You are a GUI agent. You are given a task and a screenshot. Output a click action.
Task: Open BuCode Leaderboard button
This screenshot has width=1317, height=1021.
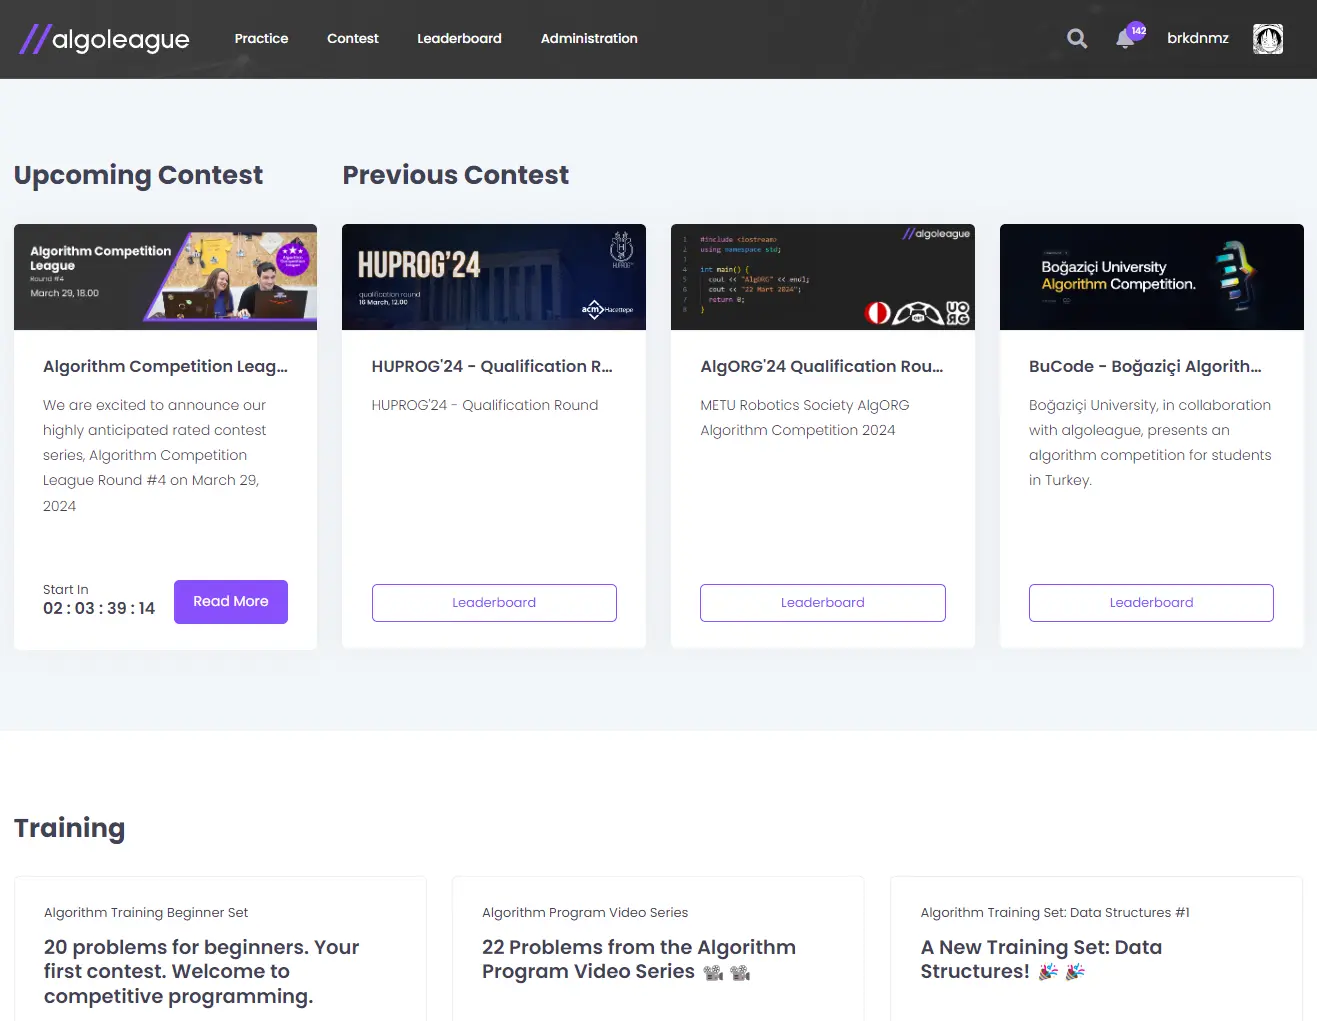(x=1151, y=603)
